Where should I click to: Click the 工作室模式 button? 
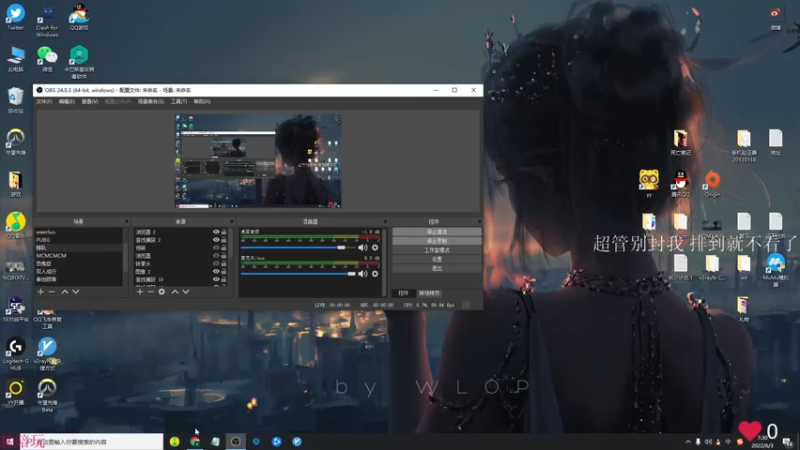[x=437, y=250]
